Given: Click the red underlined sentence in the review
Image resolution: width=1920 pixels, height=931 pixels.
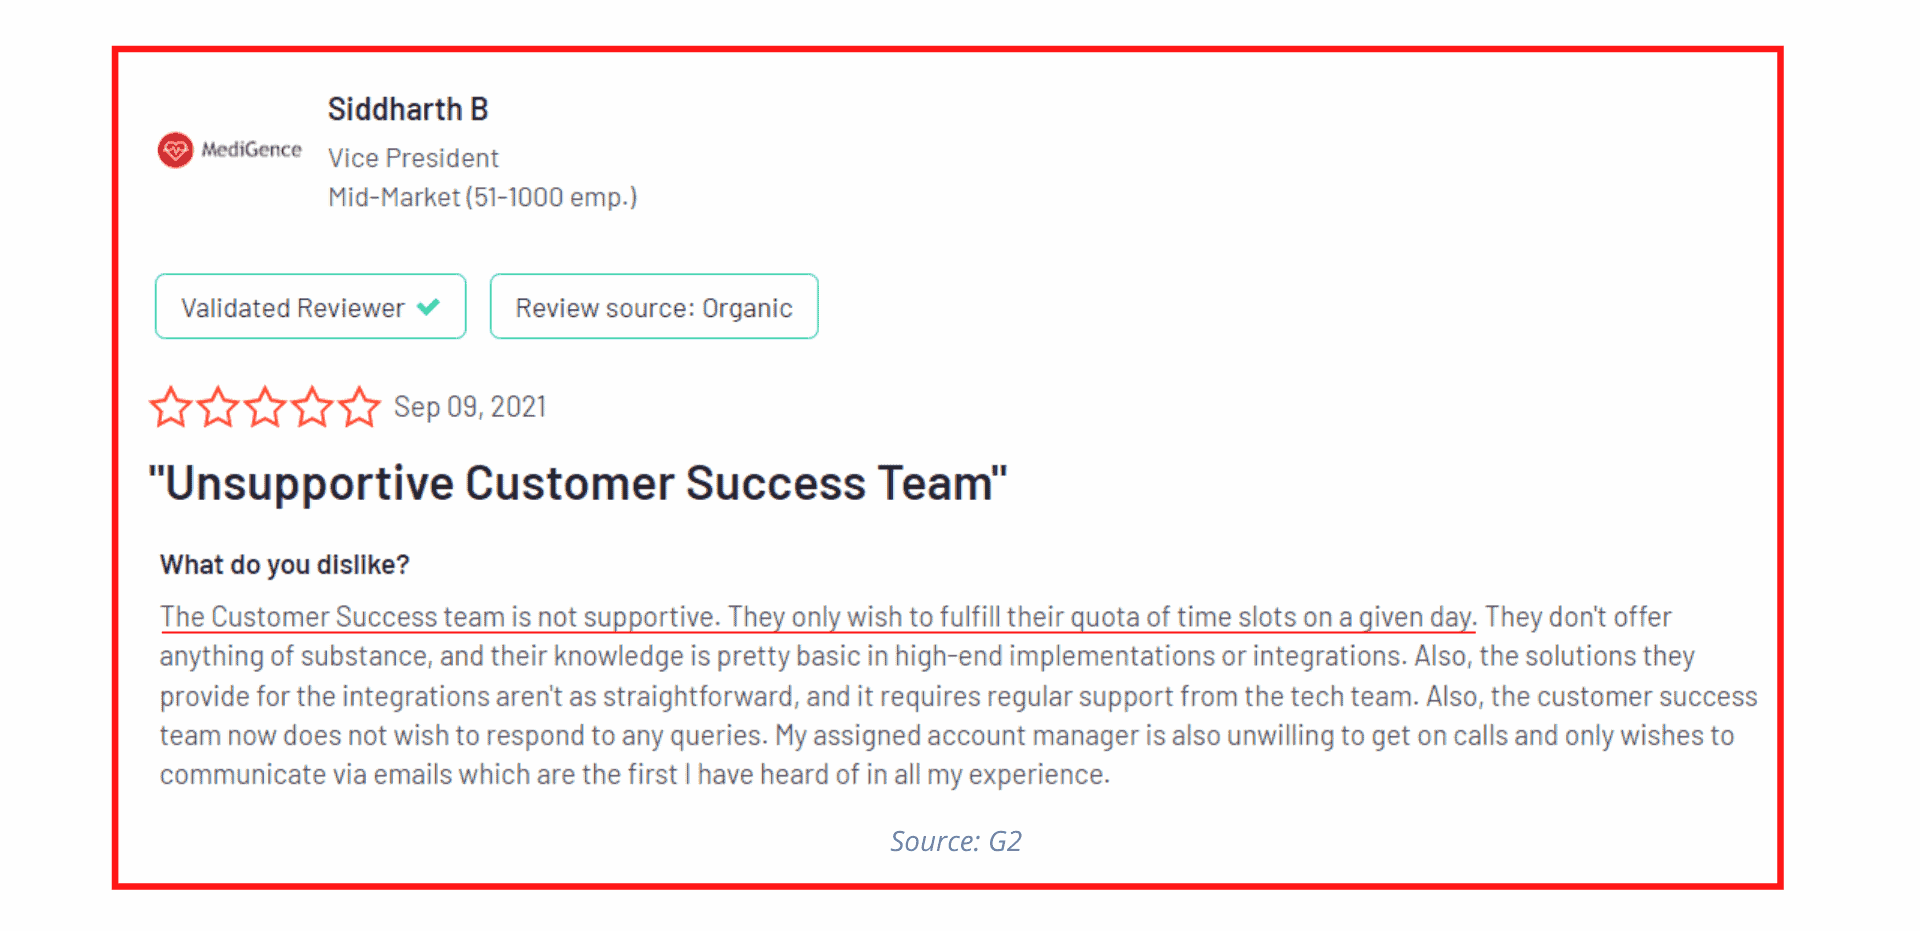Looking at the screenshot, I should [817, 617].
